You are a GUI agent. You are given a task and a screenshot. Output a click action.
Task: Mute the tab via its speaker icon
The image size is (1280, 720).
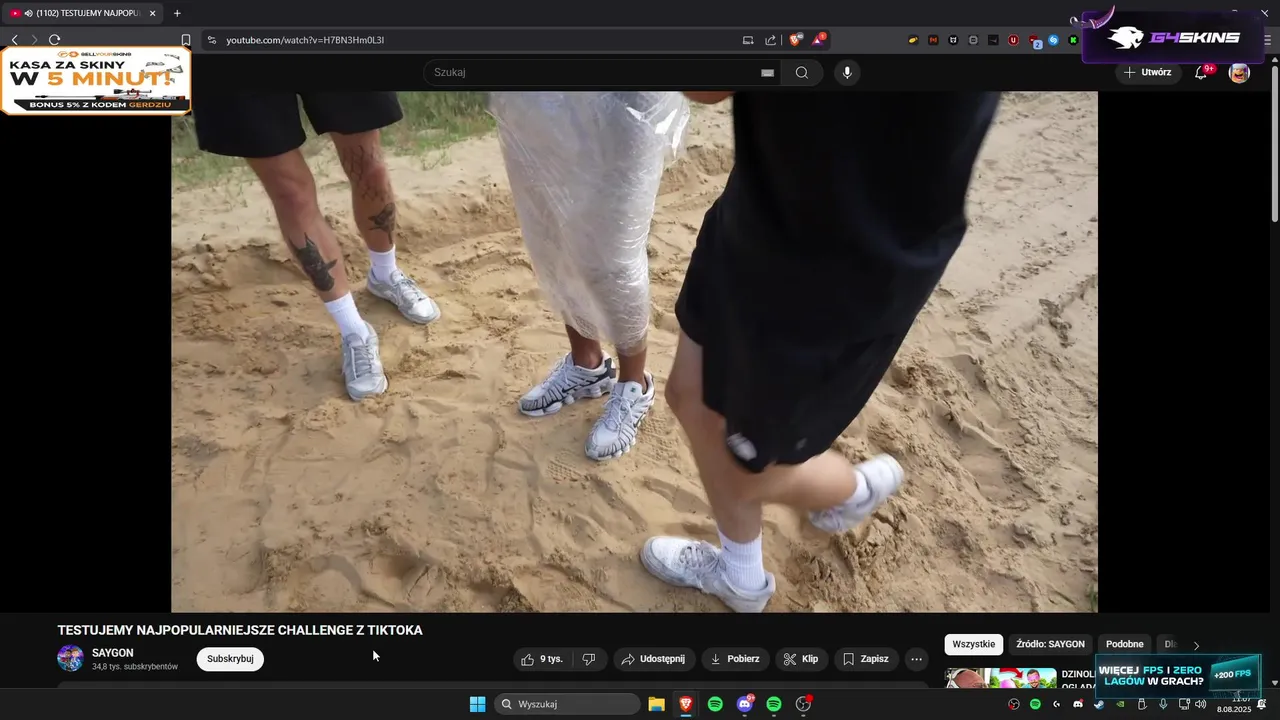pyautogui.click(x=27, y=13)
